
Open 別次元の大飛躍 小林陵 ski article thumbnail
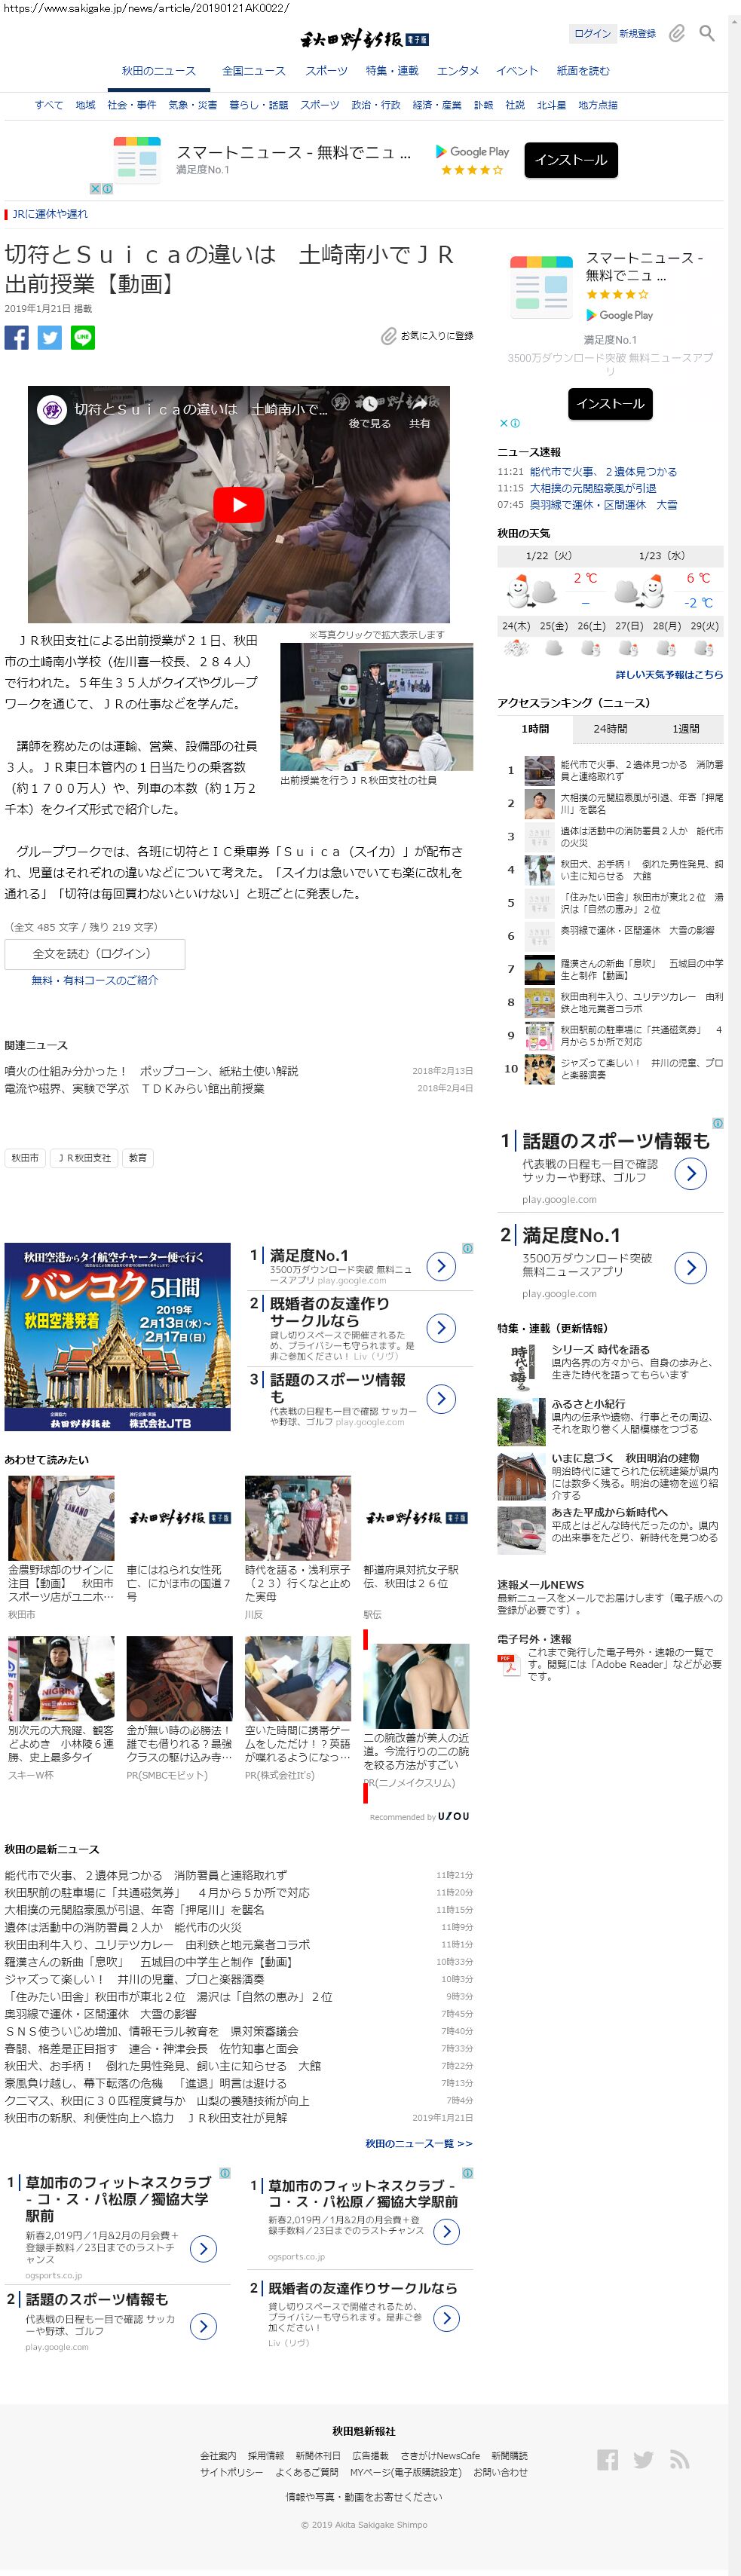tap(61, 1678)
